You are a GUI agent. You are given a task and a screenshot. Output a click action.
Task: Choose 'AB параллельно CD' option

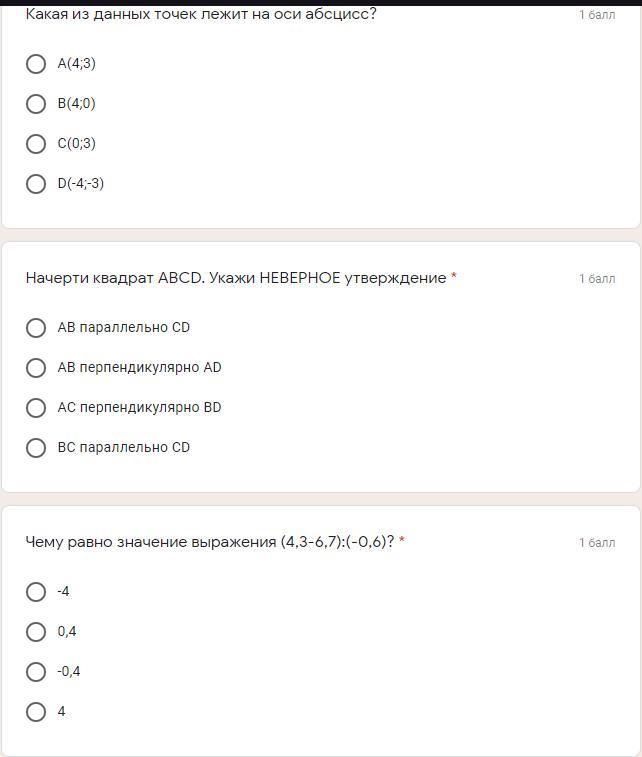36,328
